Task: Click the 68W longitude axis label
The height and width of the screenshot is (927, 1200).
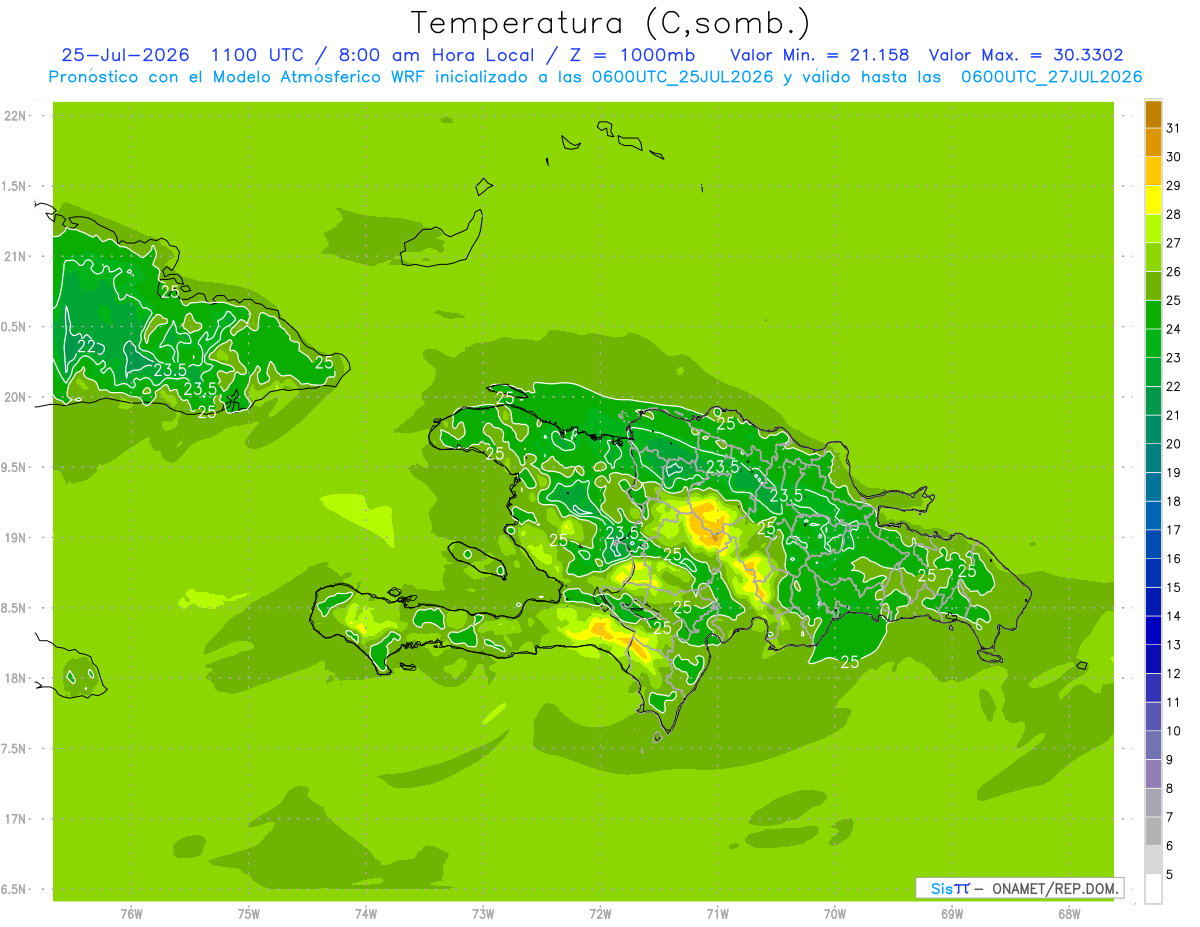Action: (1069, 913)
